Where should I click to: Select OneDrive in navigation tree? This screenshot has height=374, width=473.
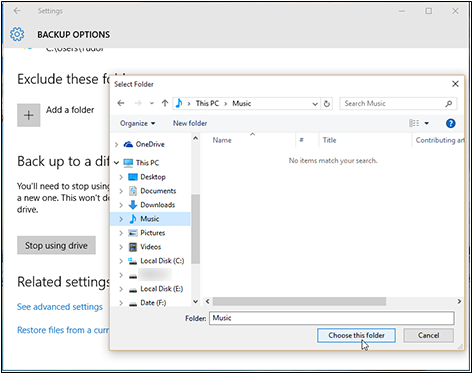point(150,144)
